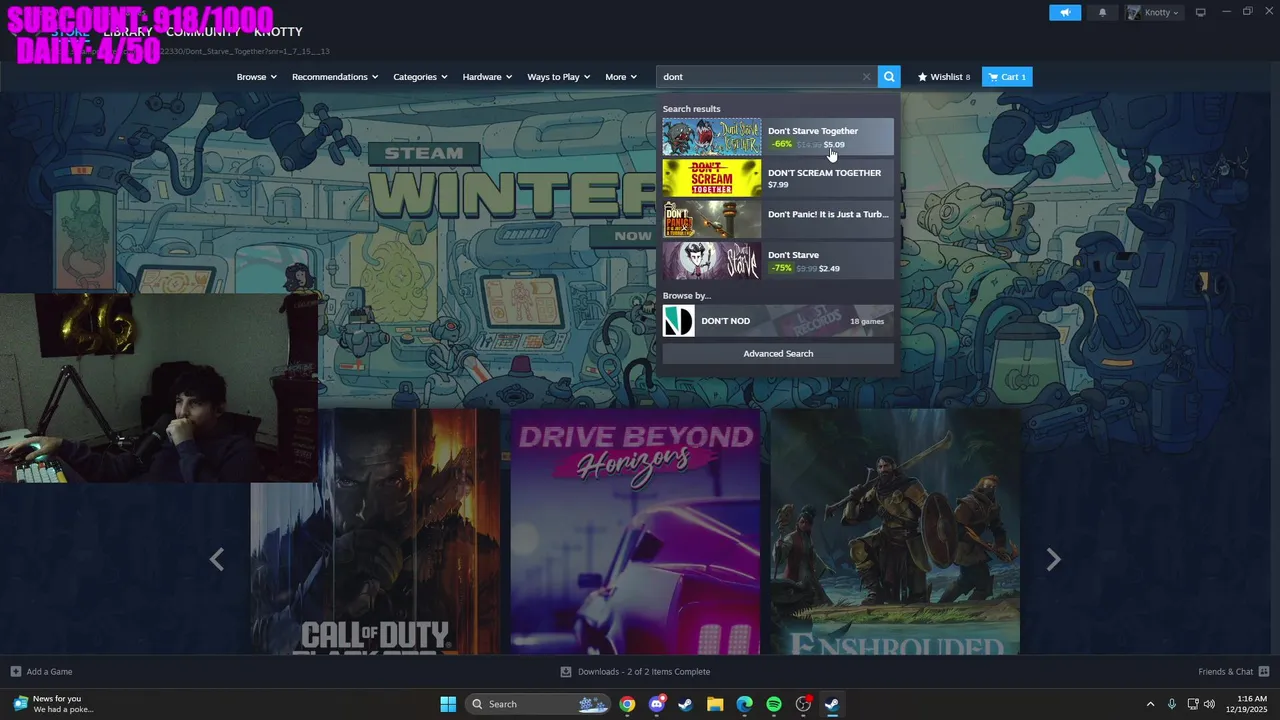Select Don't Starve Together search result
1280x720 pixels.
pyautogui.click(x=778, y=137)
